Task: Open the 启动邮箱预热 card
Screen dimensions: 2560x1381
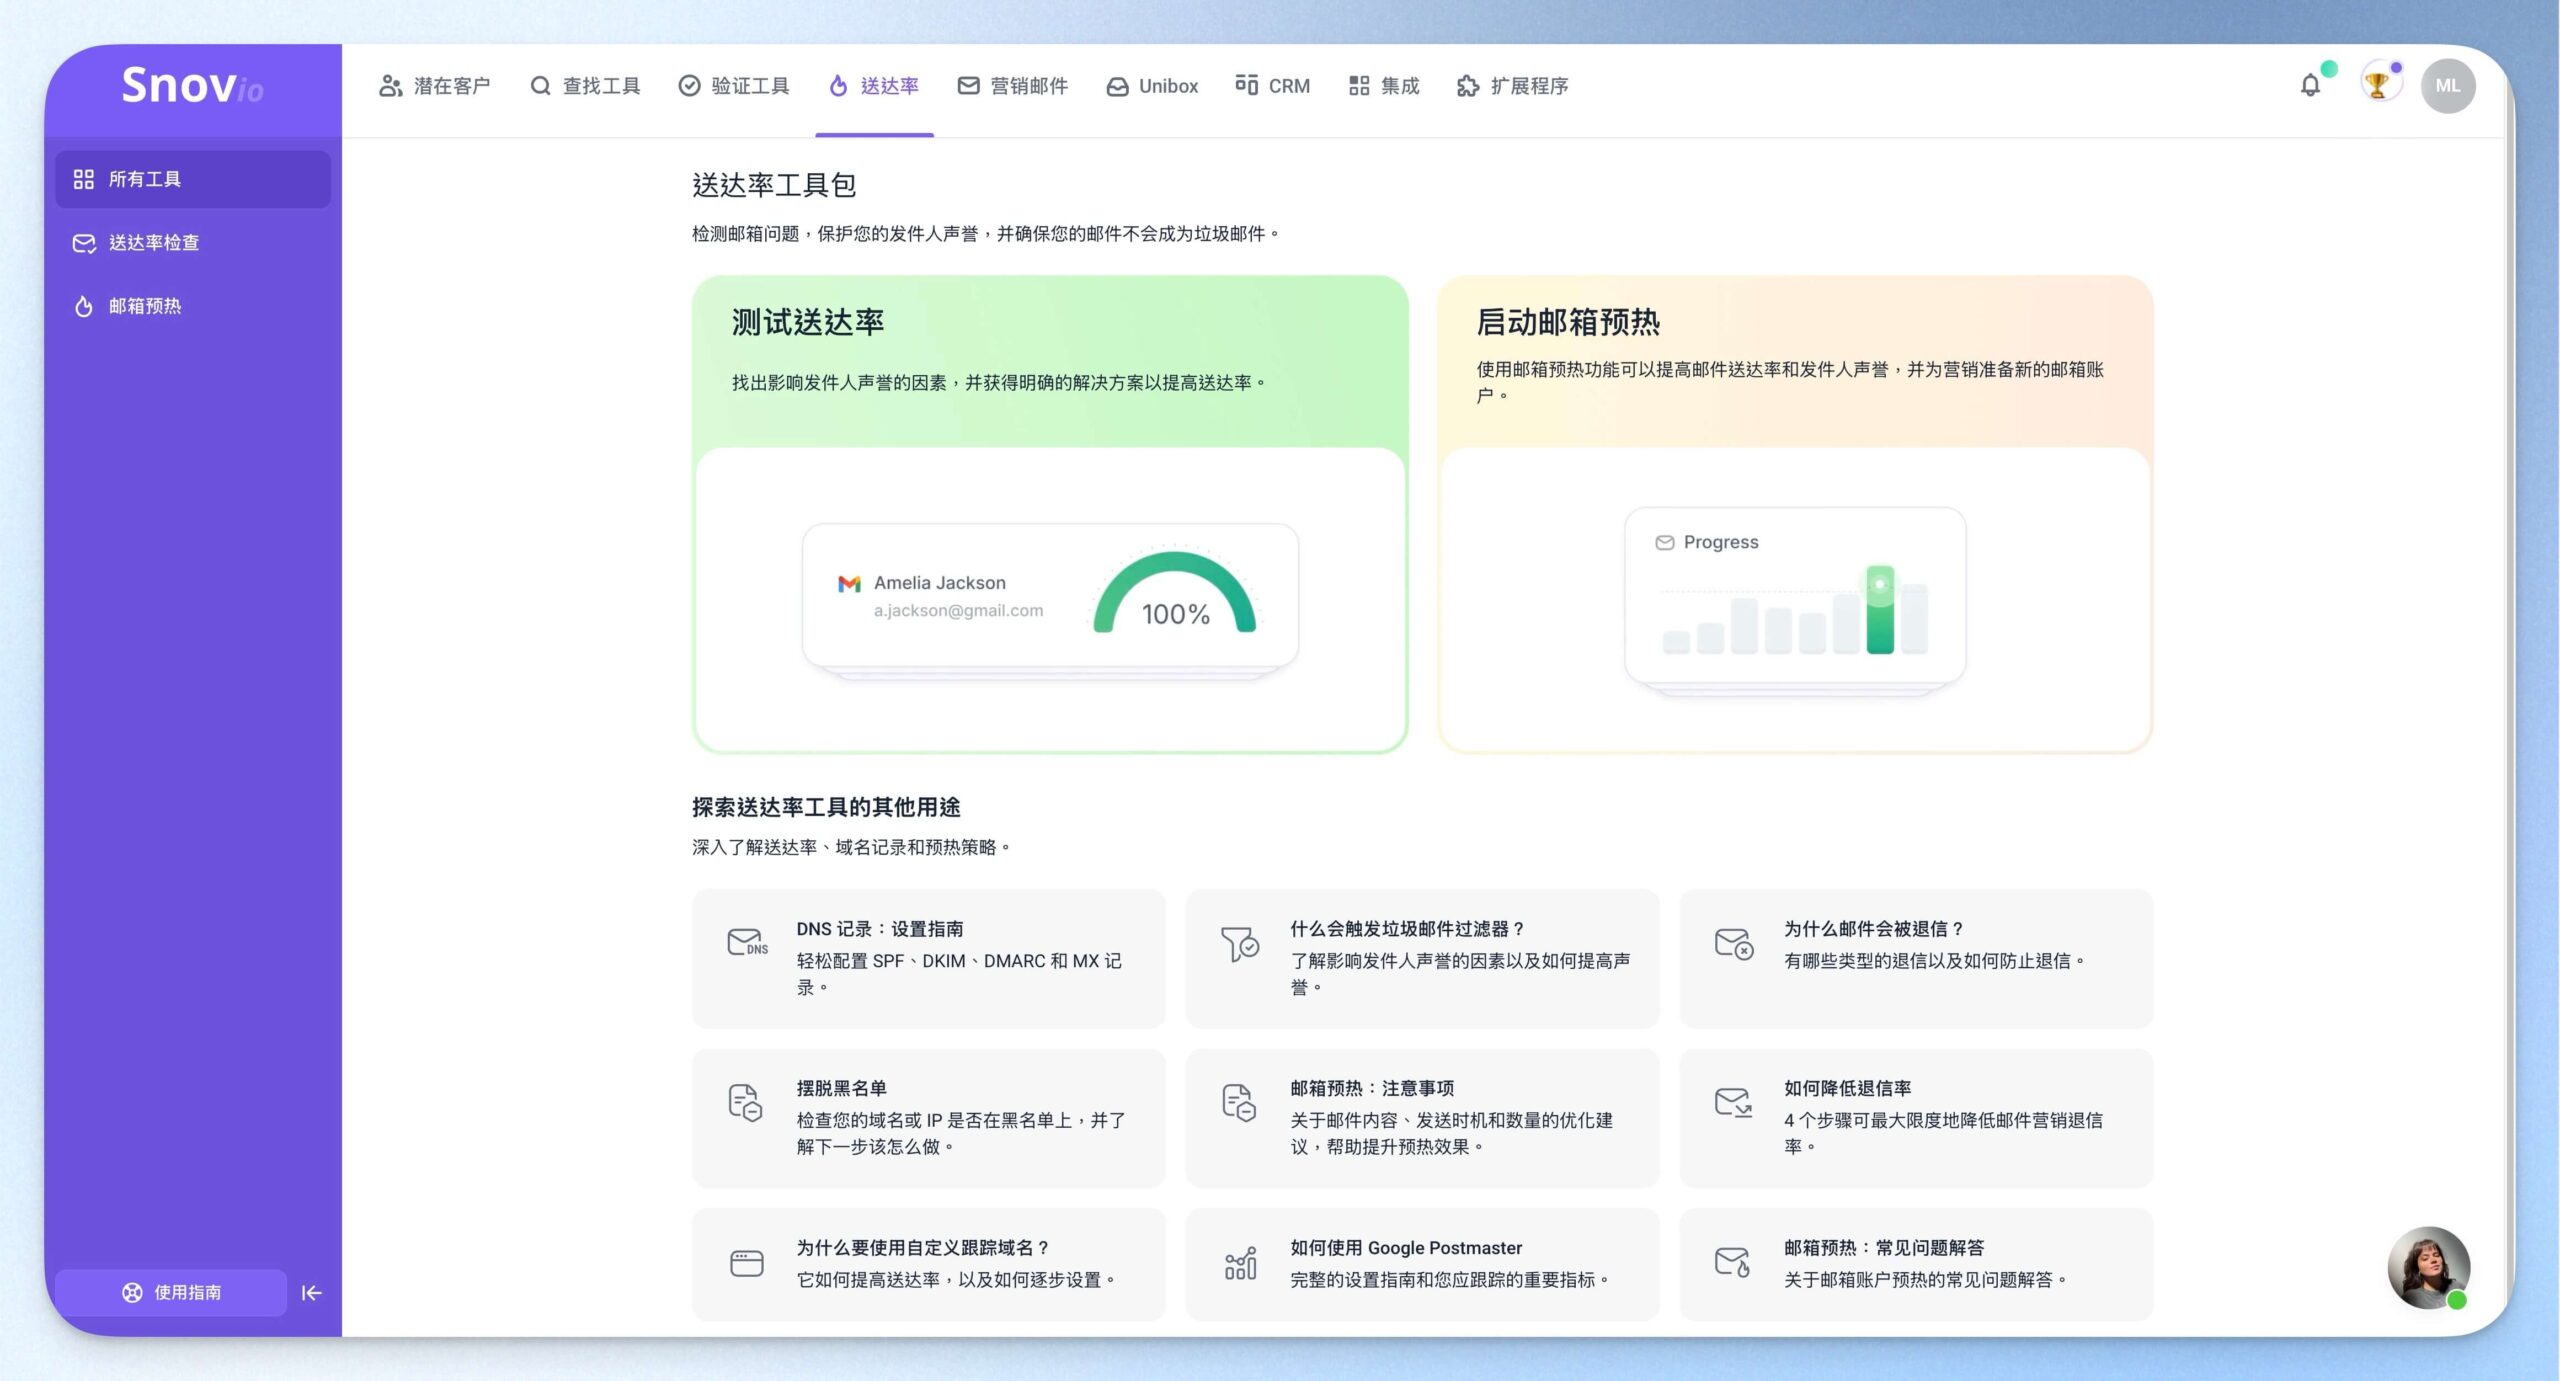Action: click(x=1795, y=514)
